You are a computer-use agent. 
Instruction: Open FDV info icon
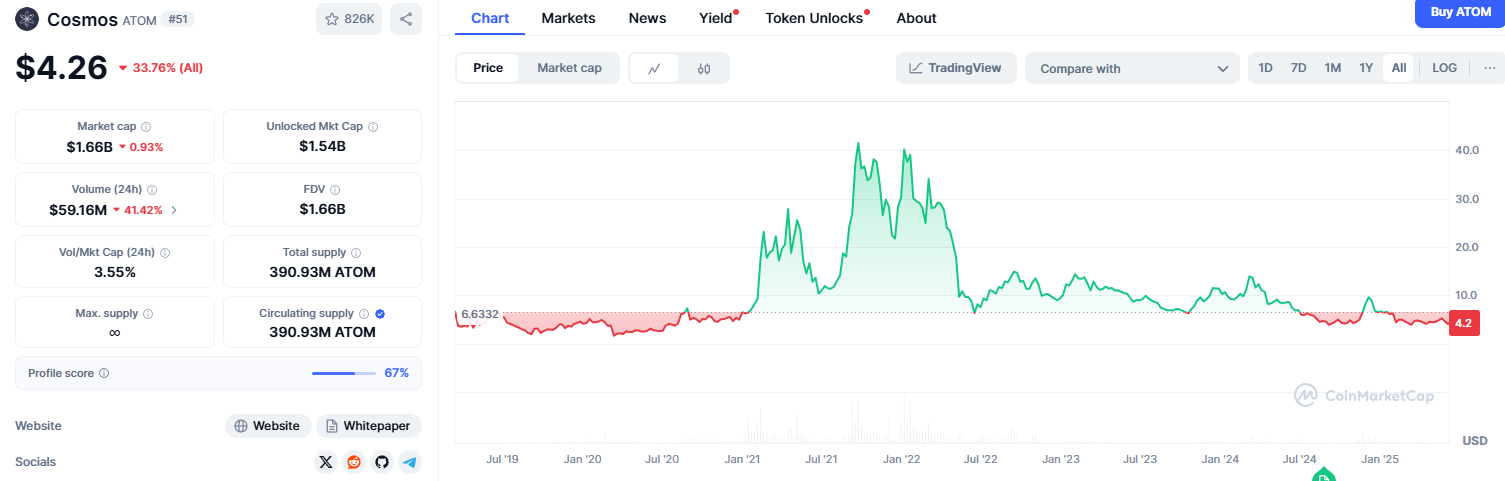click(335, 190)
